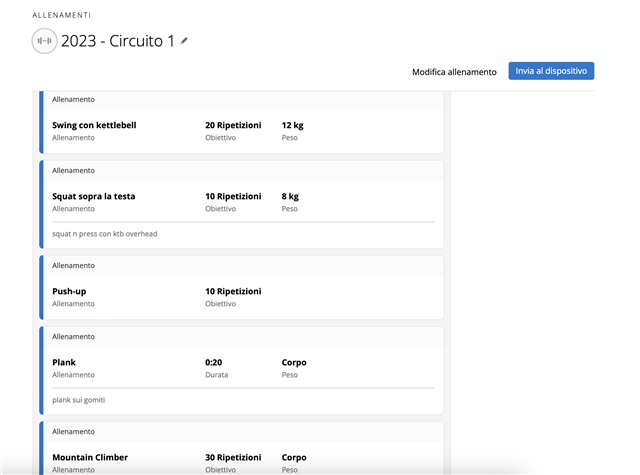Click the Push-up 10 Ripetizioni target
The width and height of the screenshot is (640, 475).
coord(233,291)
